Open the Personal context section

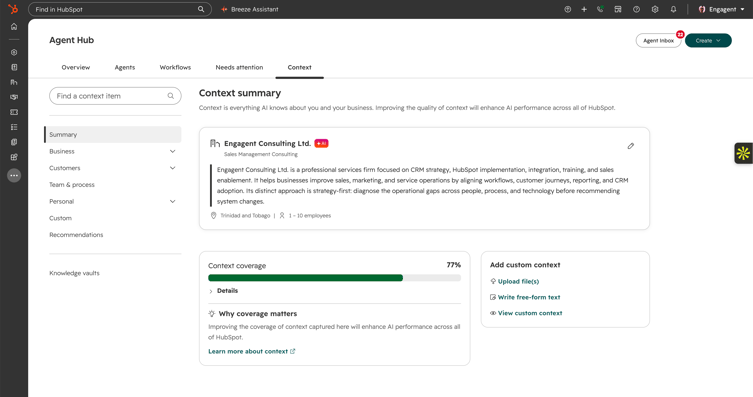[x=61, y=202]
